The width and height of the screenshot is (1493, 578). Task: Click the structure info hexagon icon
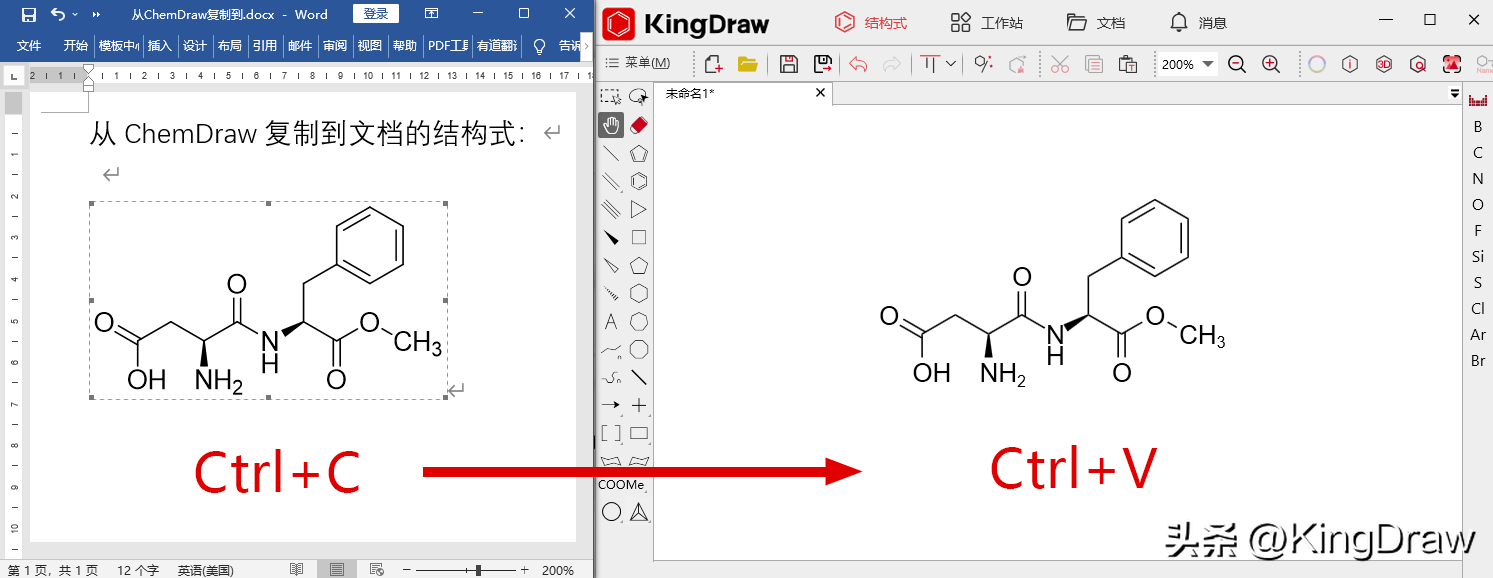pyautogui.click(x=1351, y=64)
